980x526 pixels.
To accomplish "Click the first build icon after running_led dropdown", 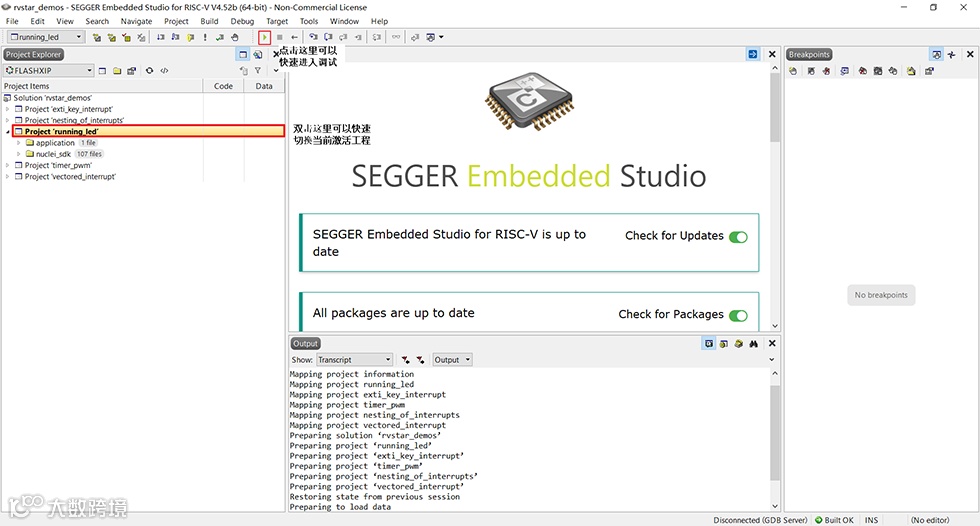I will tap(97, 37).
